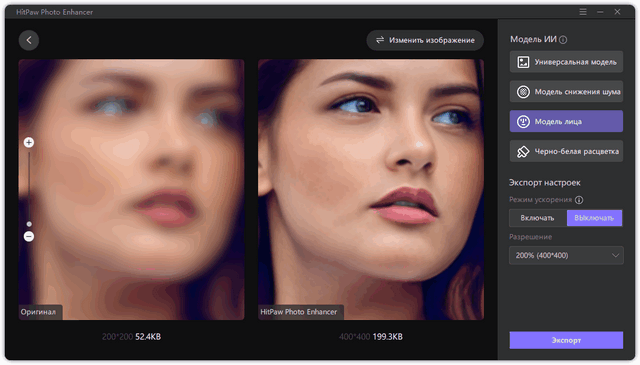
Task: Turn off acceleration with Выключать
Action: (x=594, y=218)
